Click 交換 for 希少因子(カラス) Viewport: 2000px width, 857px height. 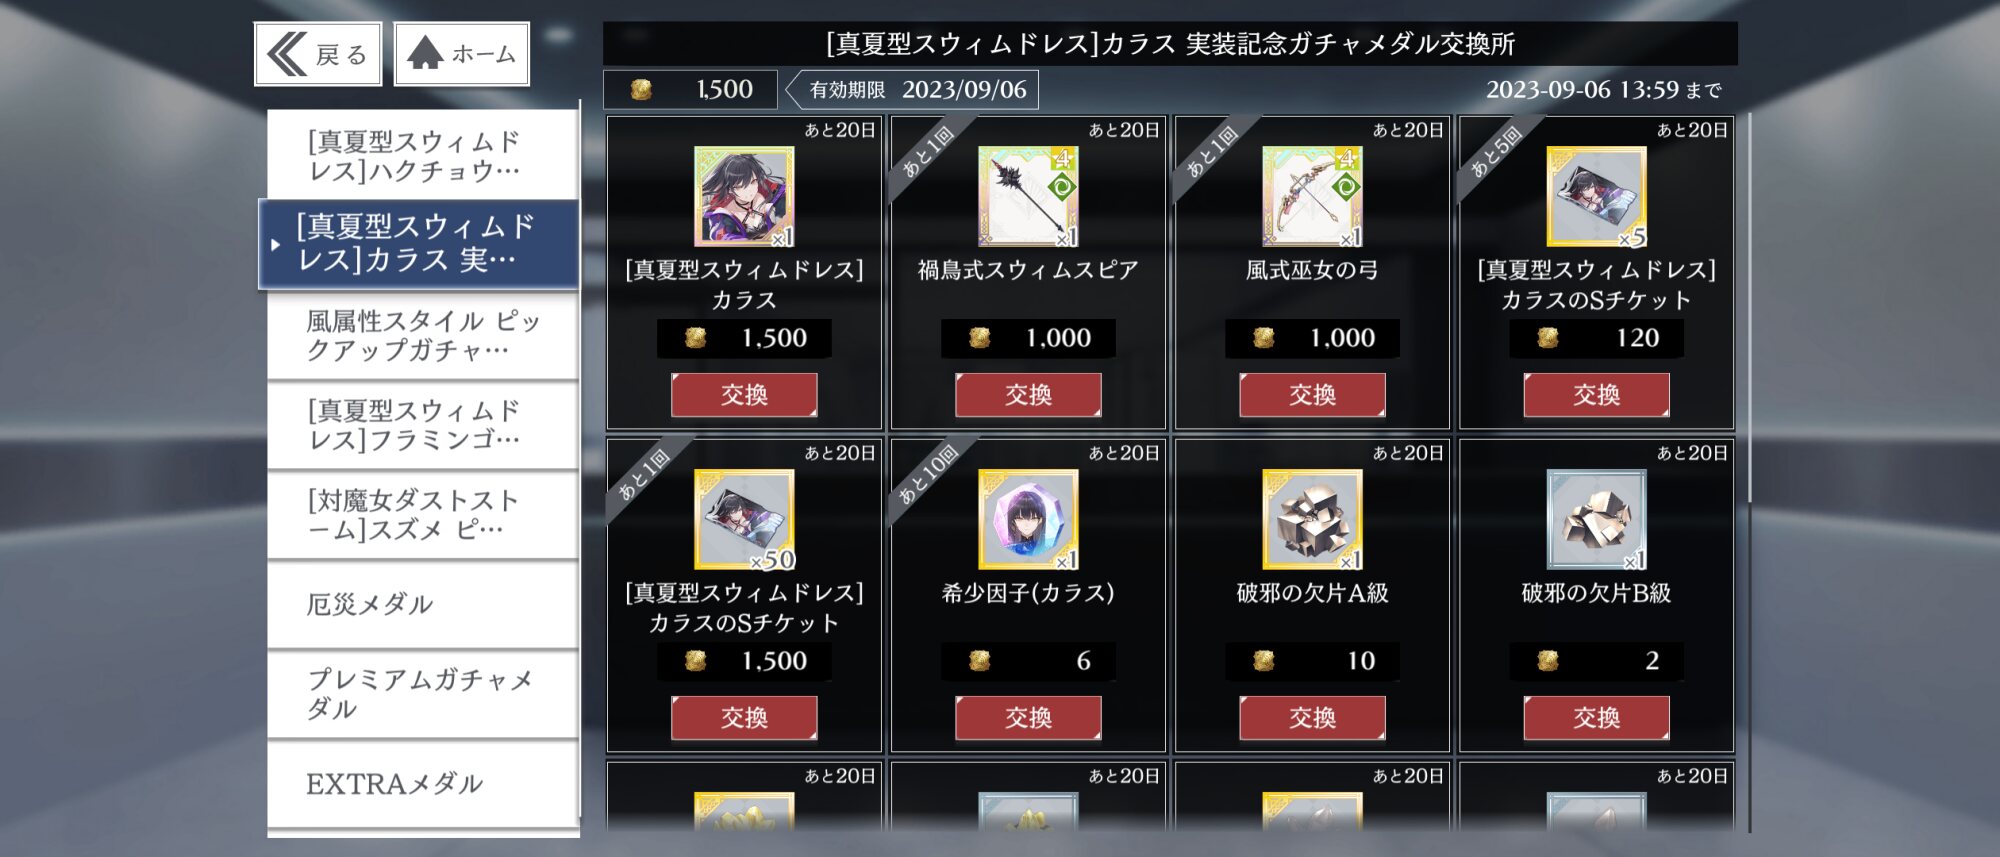pos(1028,718)
